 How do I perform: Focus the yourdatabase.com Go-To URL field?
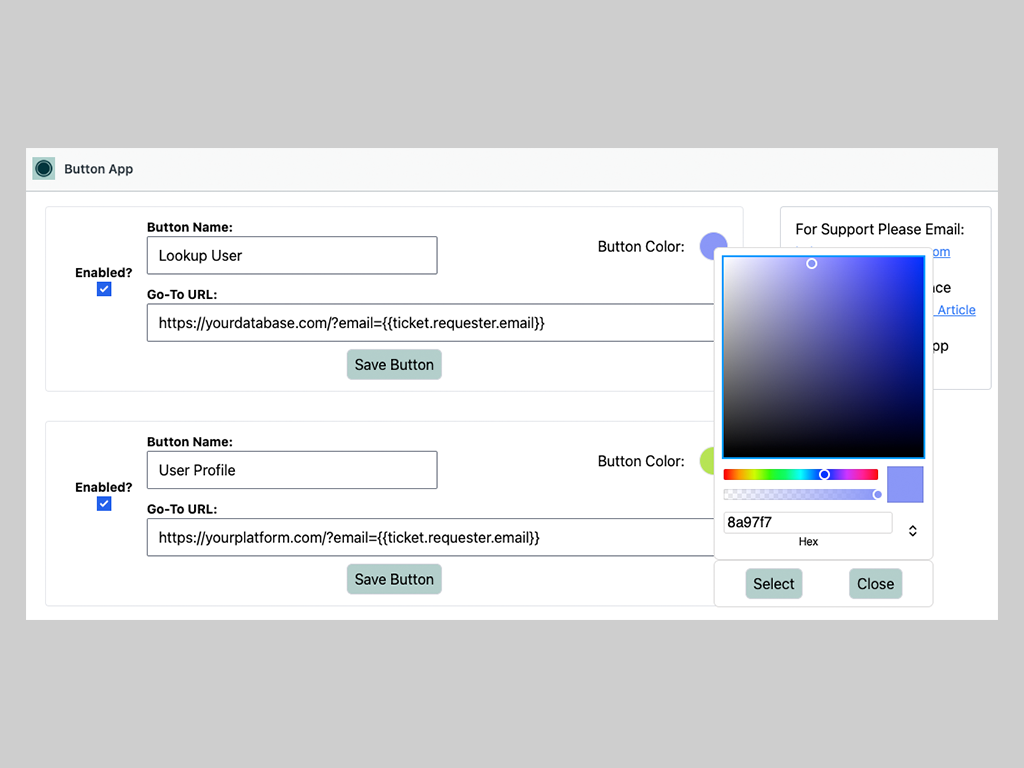(430, 323)
